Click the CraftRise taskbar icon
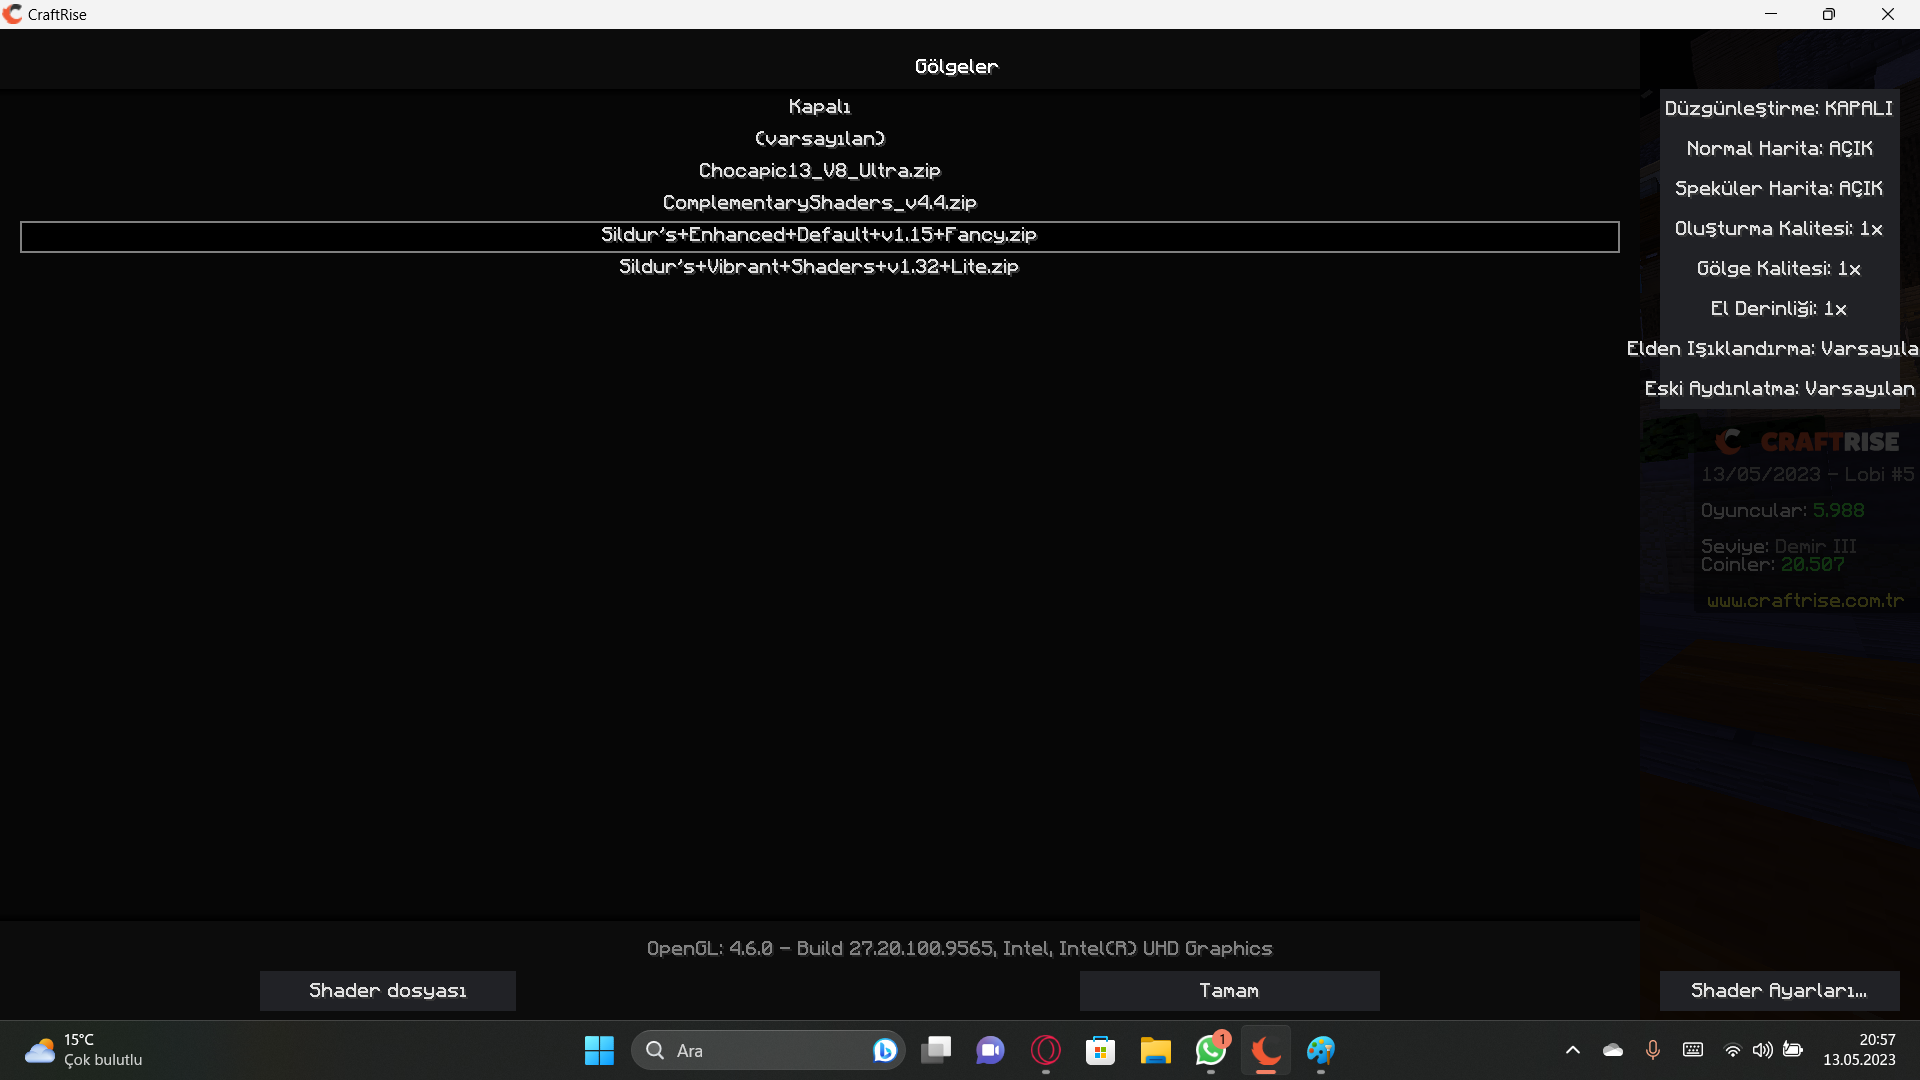 (x=1266, y=1050)
